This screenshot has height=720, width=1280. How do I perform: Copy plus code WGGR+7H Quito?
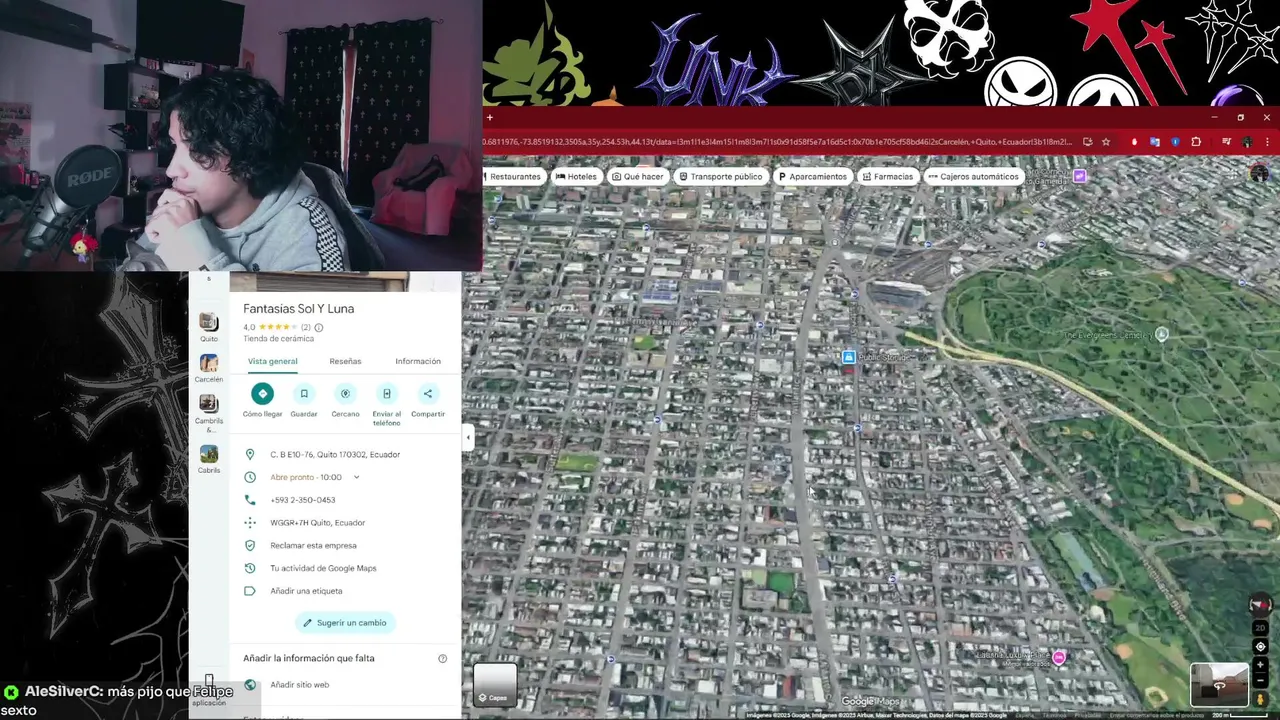click(317, 523)
